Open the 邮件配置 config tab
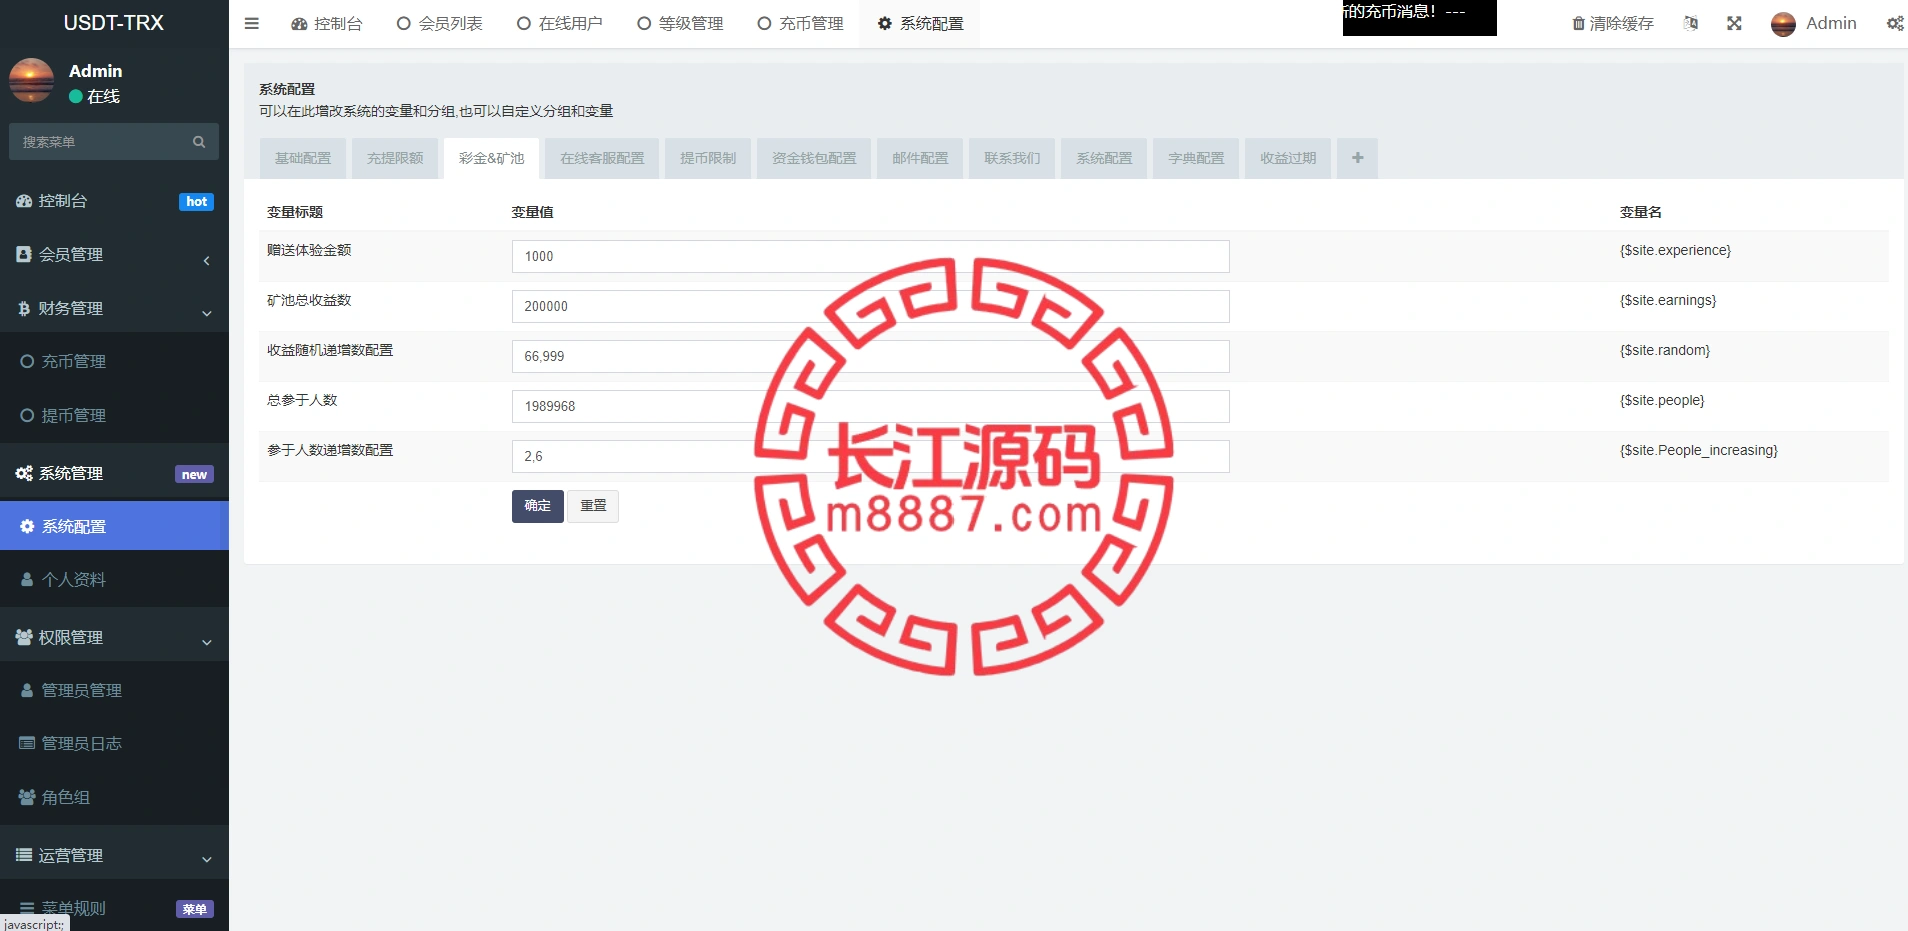This screenshot has width=1908, height=931. point(920,158)
